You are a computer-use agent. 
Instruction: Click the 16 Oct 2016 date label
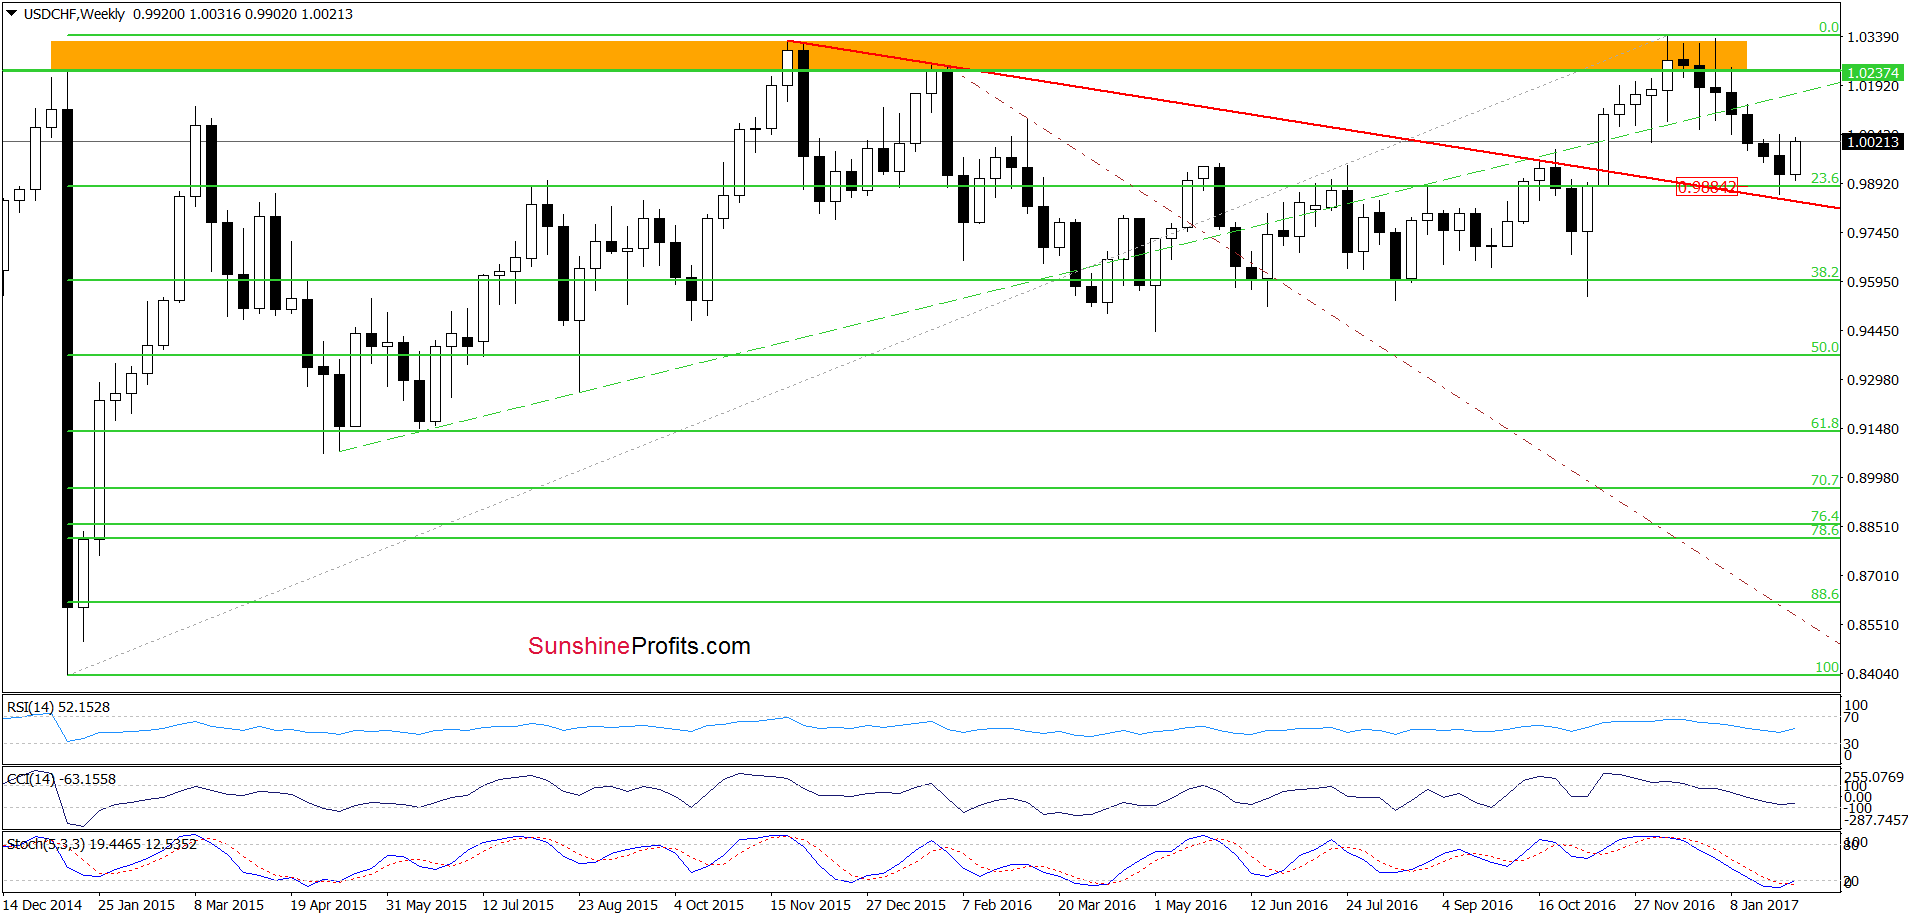[1577, 905]
